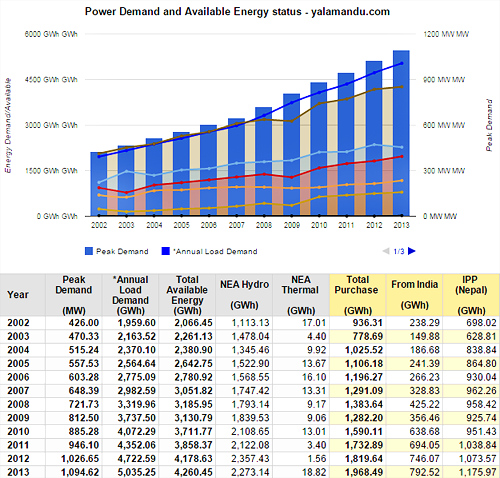Image resolution: width=500 pixels, height=478 pixels.
Task: Go to the next legend page arrow
Action: [x=412, y=251]
